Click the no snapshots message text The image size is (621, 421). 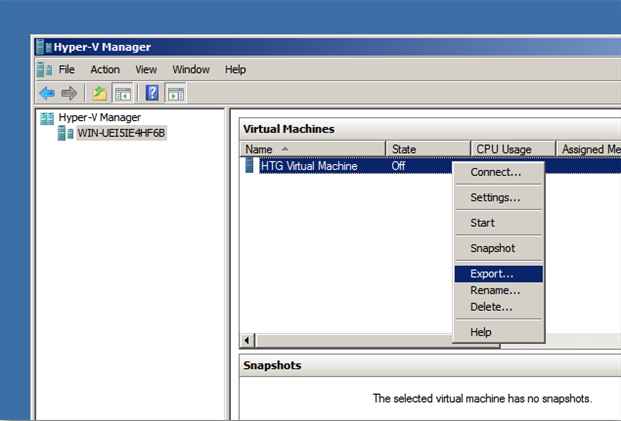click(482, 398)
